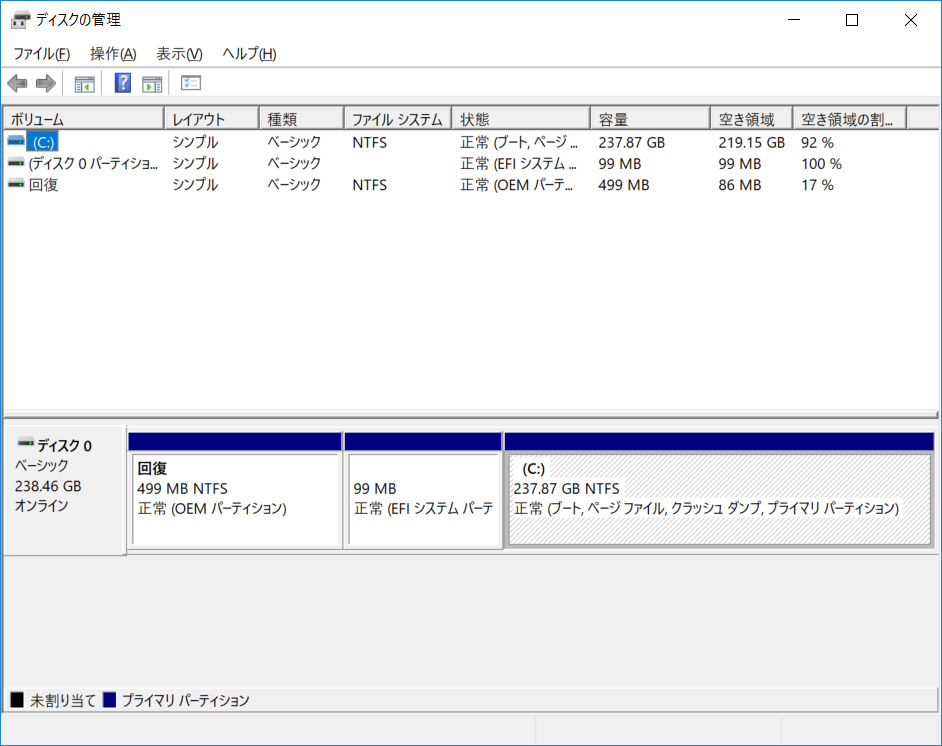Toggle the console tree pane toolbar button
The width and height of the screenshot is (942, 746).
click(85, 83)
